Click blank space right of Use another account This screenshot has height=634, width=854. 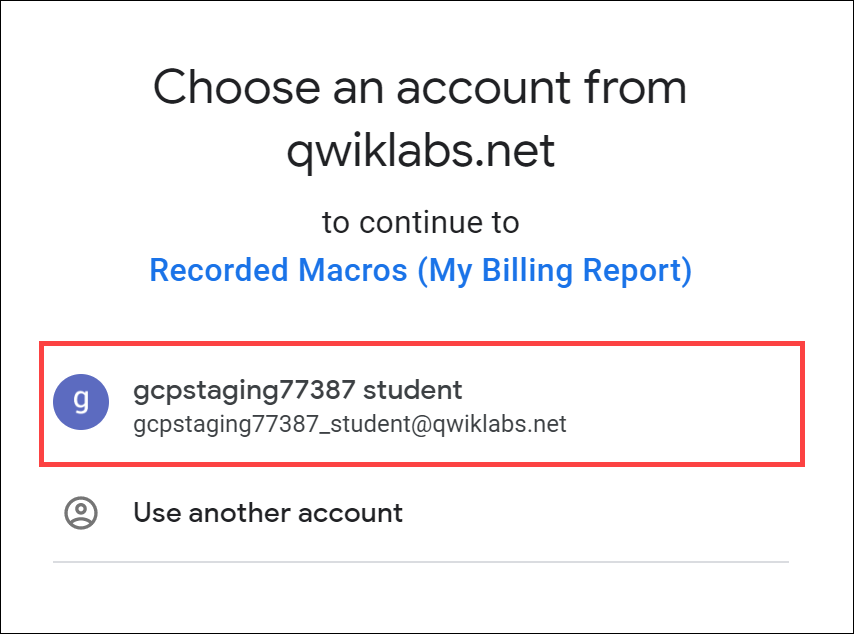(x=594, y=513)
